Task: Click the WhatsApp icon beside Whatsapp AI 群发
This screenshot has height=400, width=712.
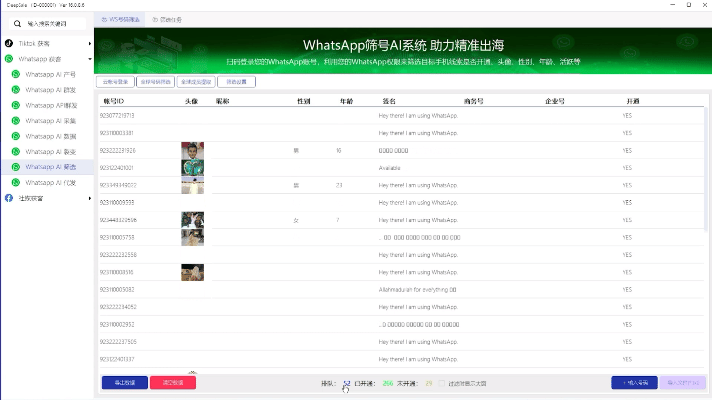Action: [16, 89]
